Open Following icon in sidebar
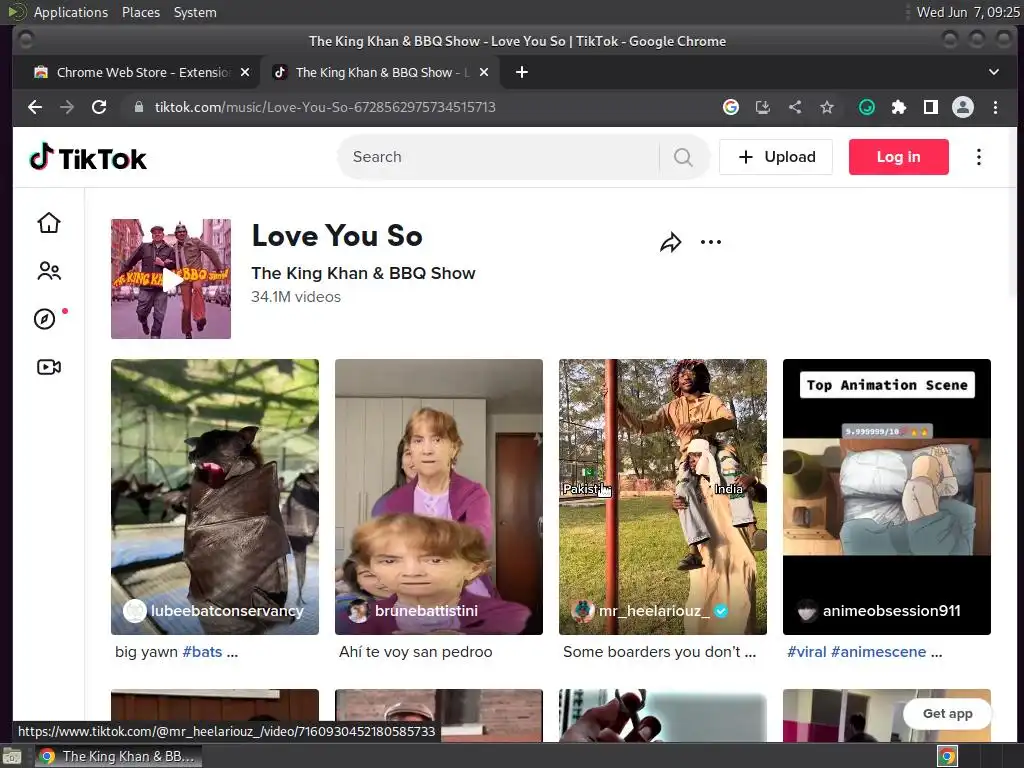The height and width of the screenshot is (768, 1024). (x=49, y=271)
